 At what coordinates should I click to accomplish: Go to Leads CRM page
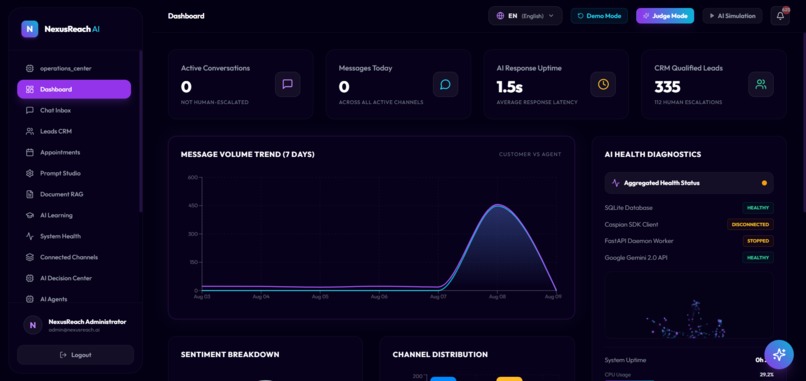(x=74, y=131)
